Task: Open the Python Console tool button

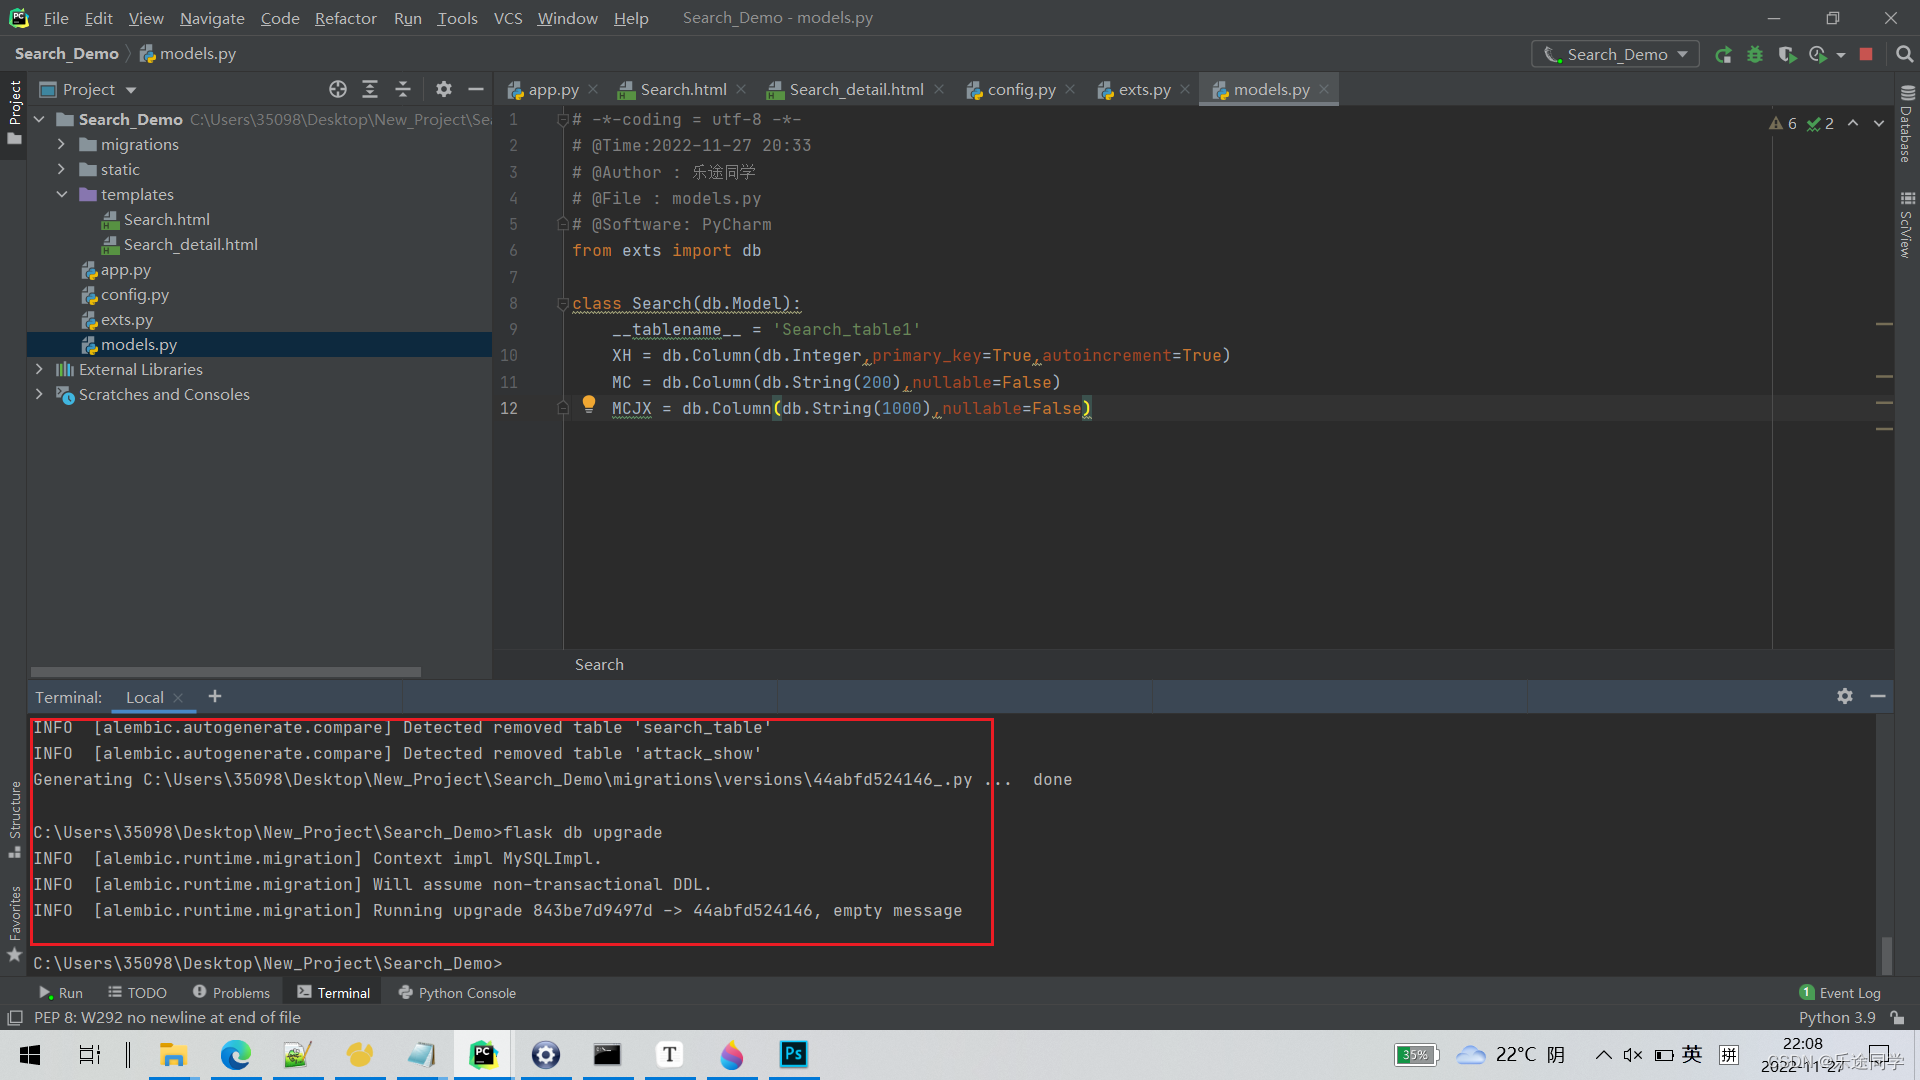Action: [457, 993]
